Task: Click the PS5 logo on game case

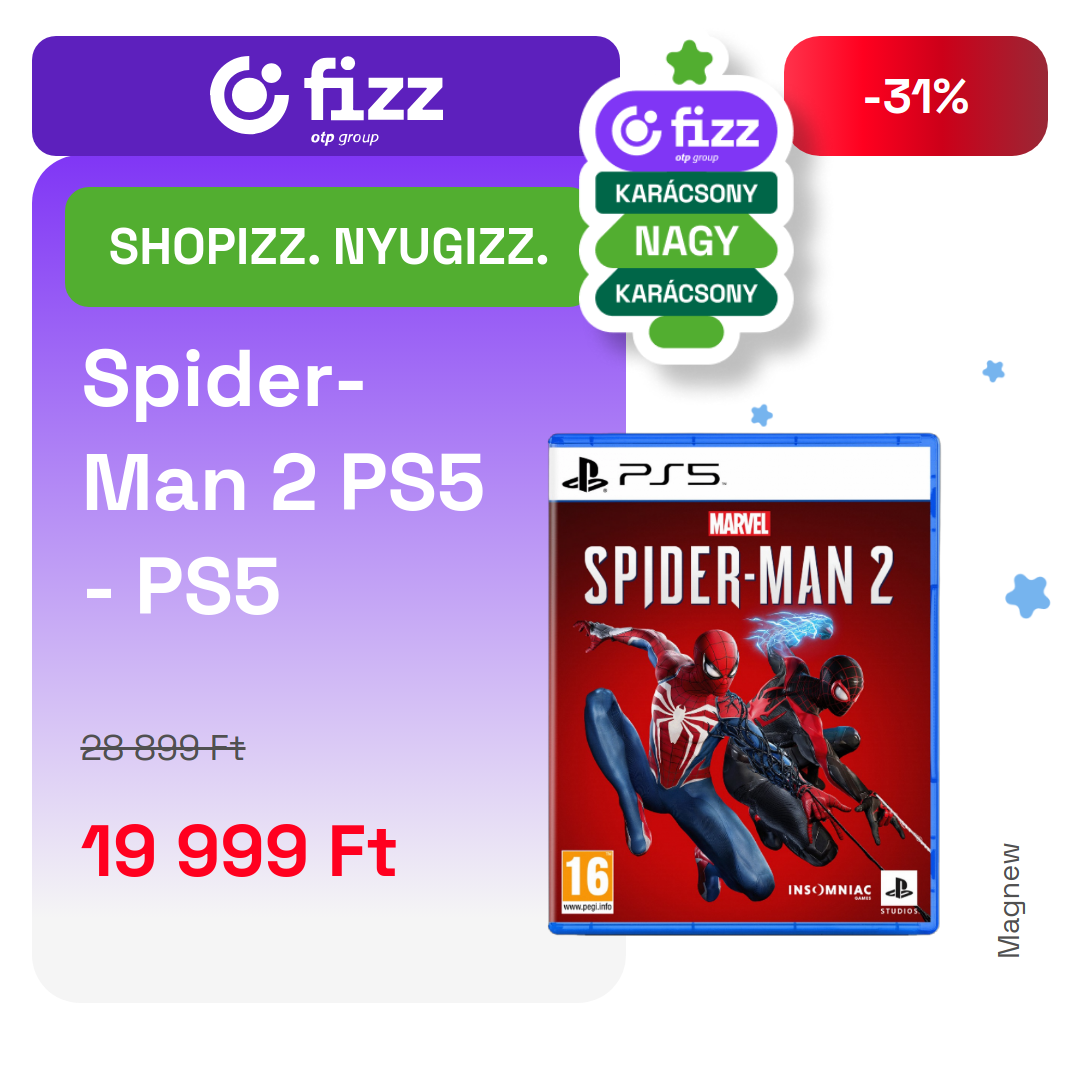Action: tap(641, 475)
